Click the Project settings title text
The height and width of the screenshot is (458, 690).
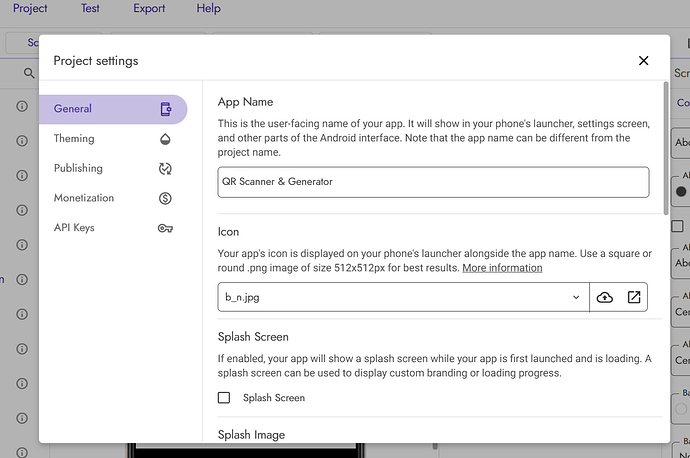click(96, 61)
